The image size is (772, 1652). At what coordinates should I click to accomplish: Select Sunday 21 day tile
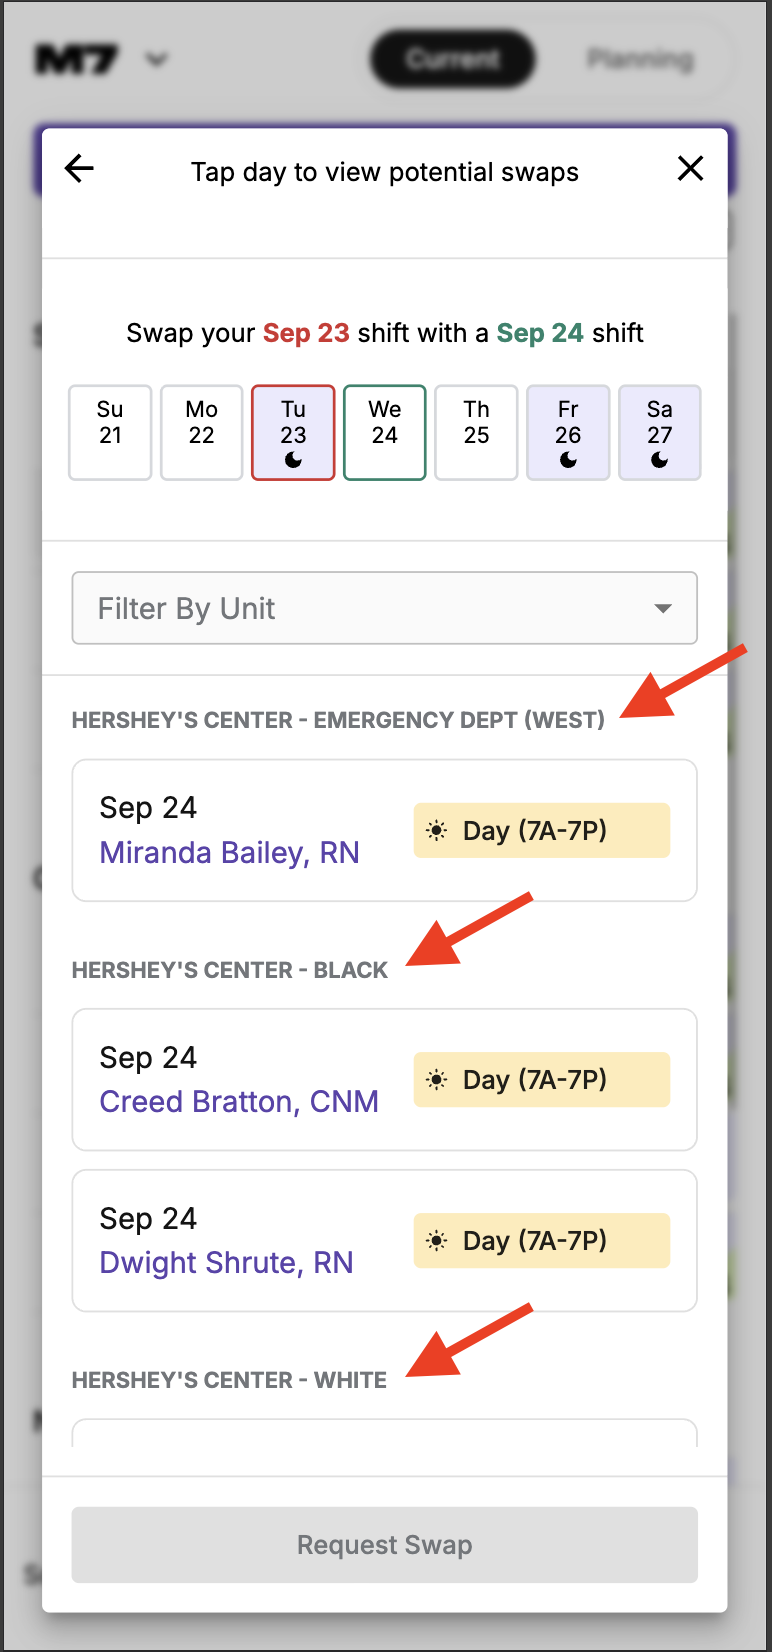[x=110, y=433]
